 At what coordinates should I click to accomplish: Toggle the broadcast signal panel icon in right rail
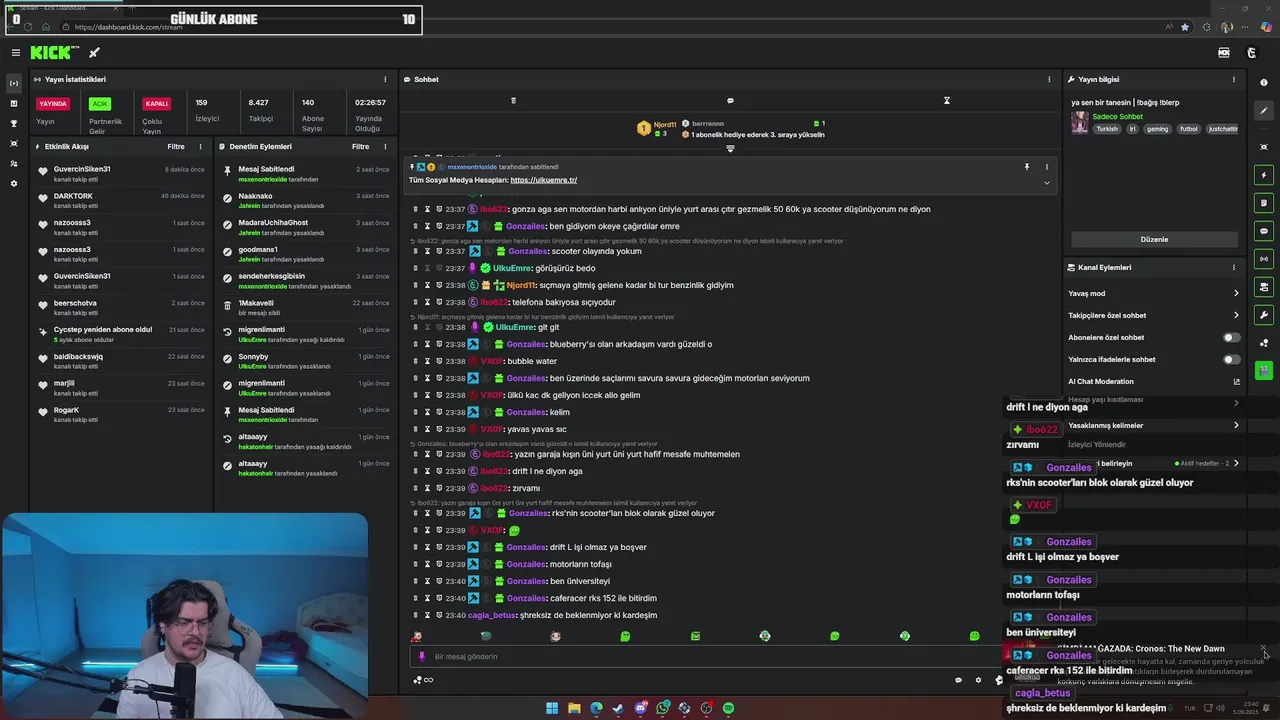(x=1264, y=259)
